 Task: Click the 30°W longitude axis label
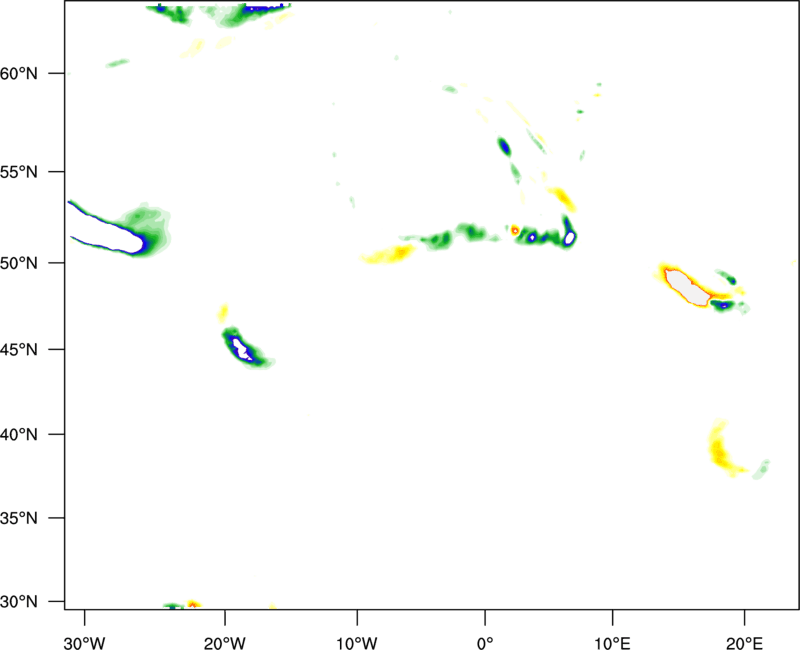tap(85, 643)
